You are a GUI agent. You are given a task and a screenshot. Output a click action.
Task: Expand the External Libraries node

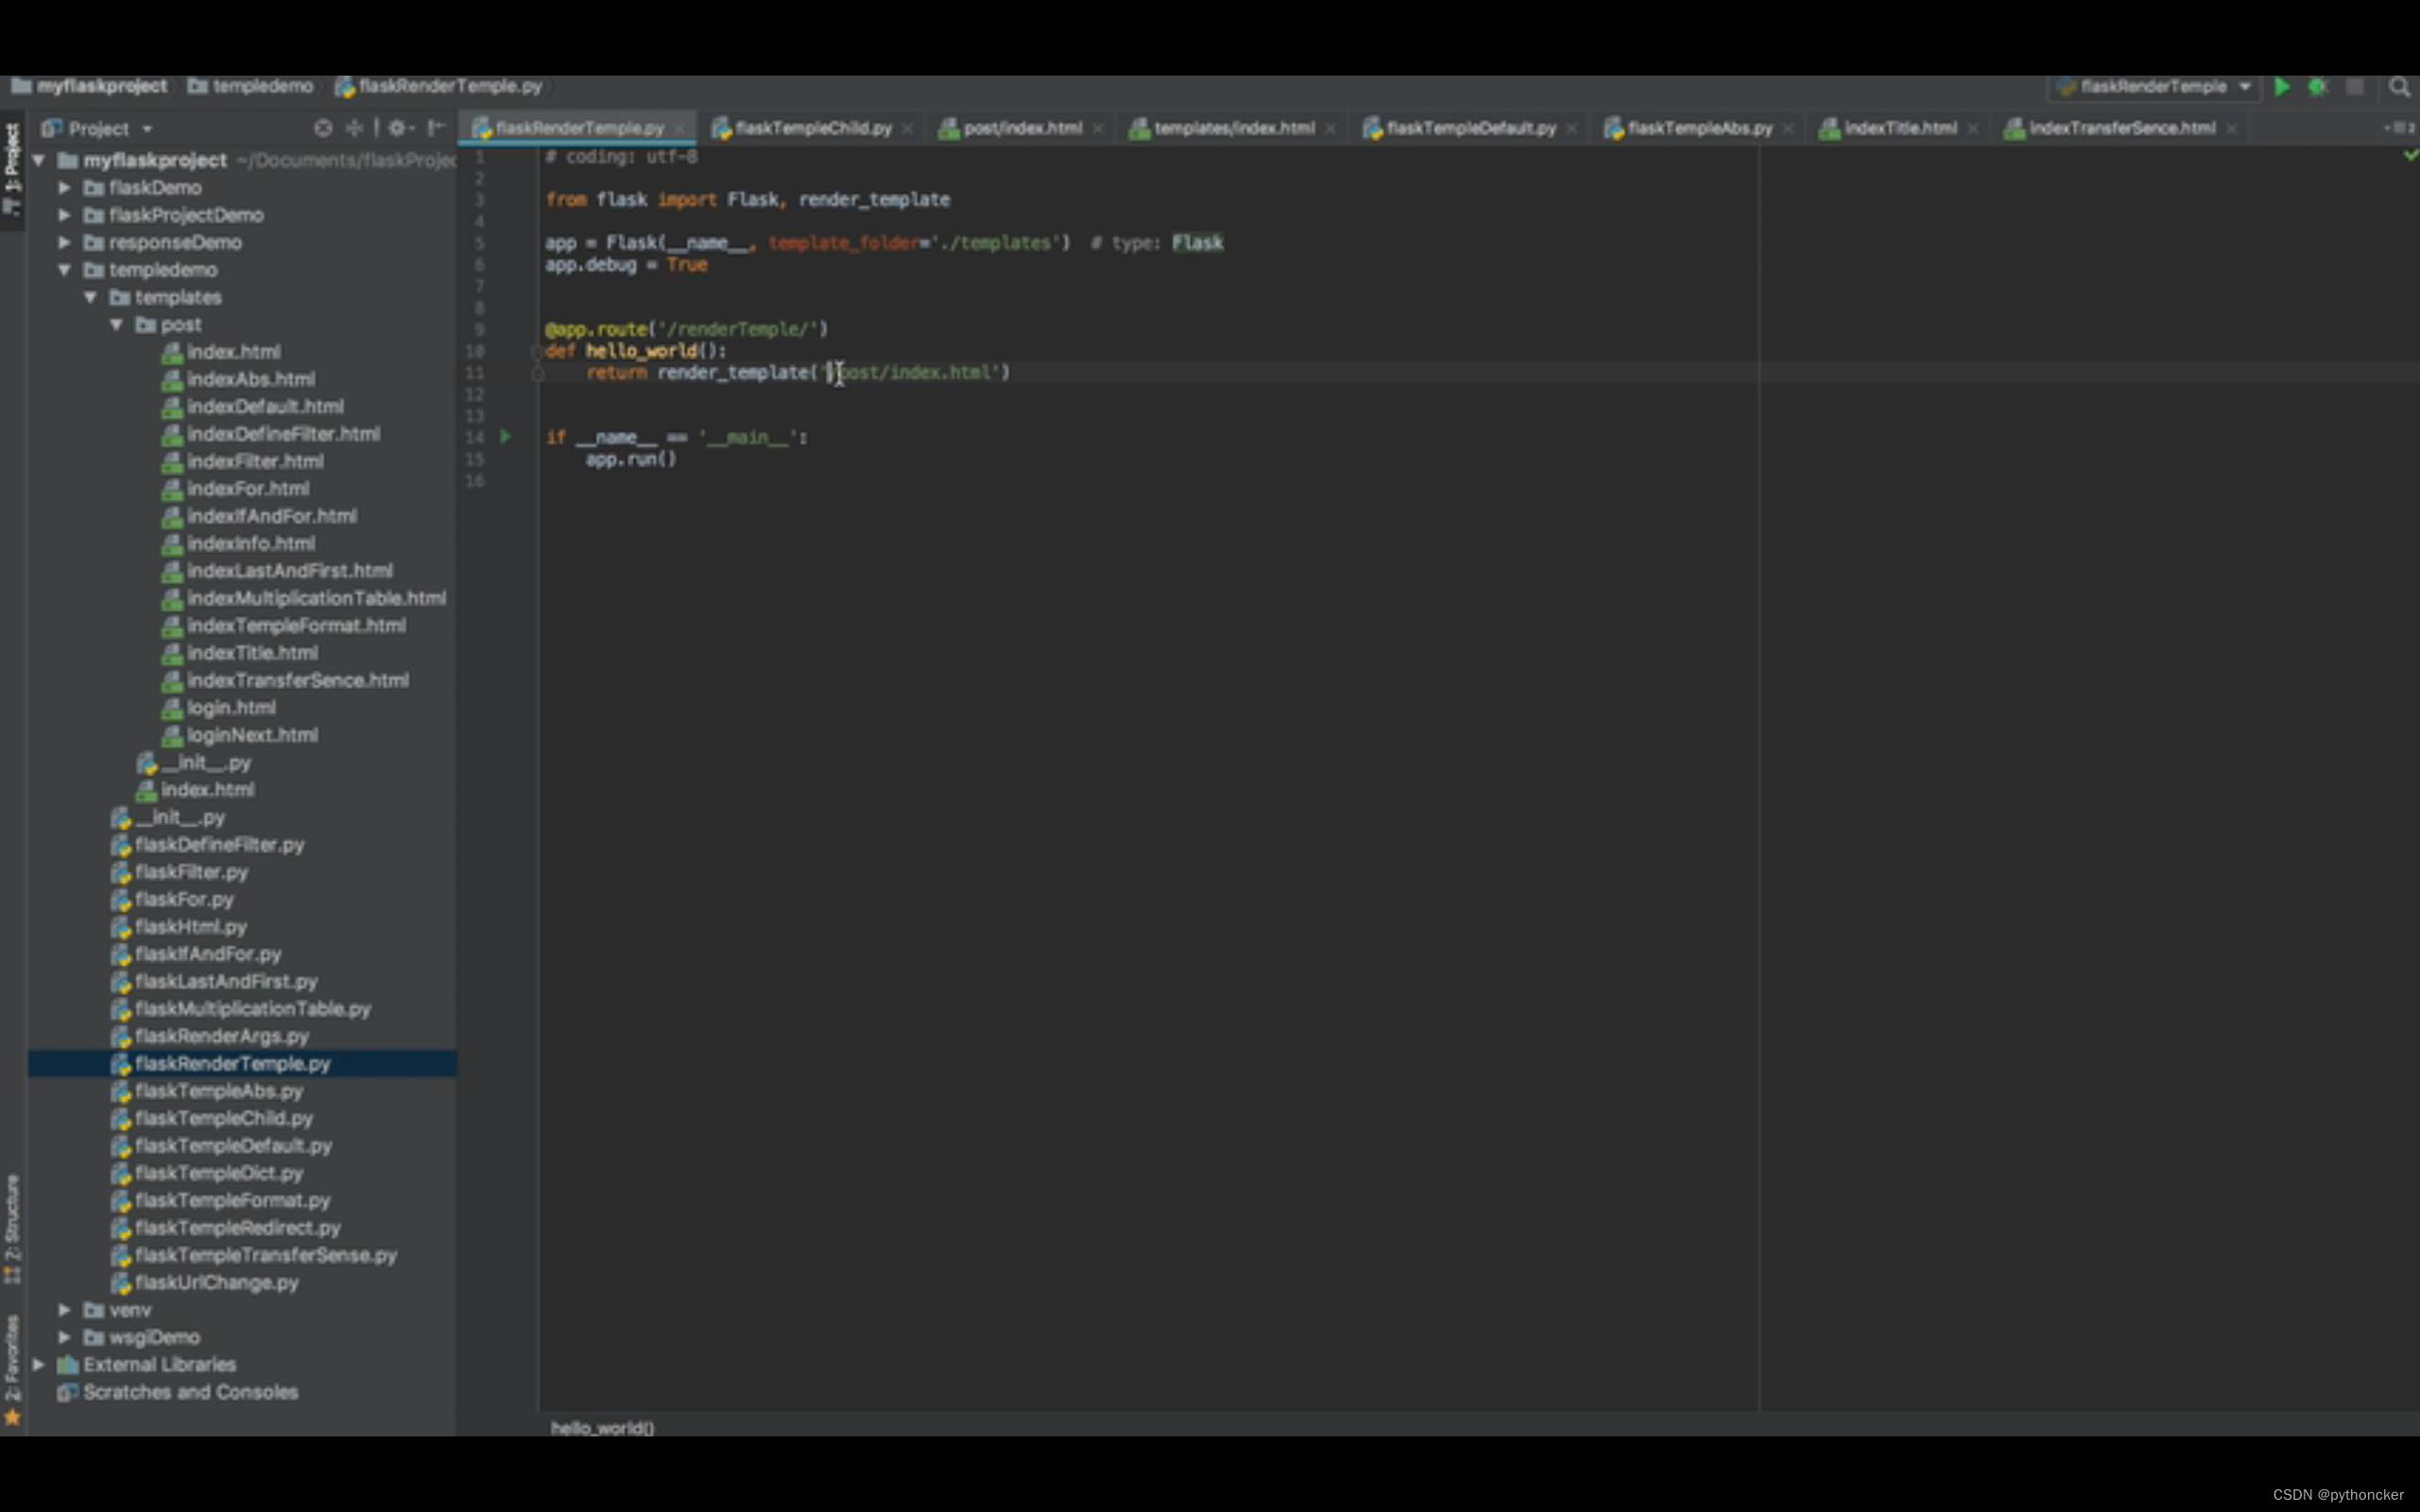(x=39, y=1364)
